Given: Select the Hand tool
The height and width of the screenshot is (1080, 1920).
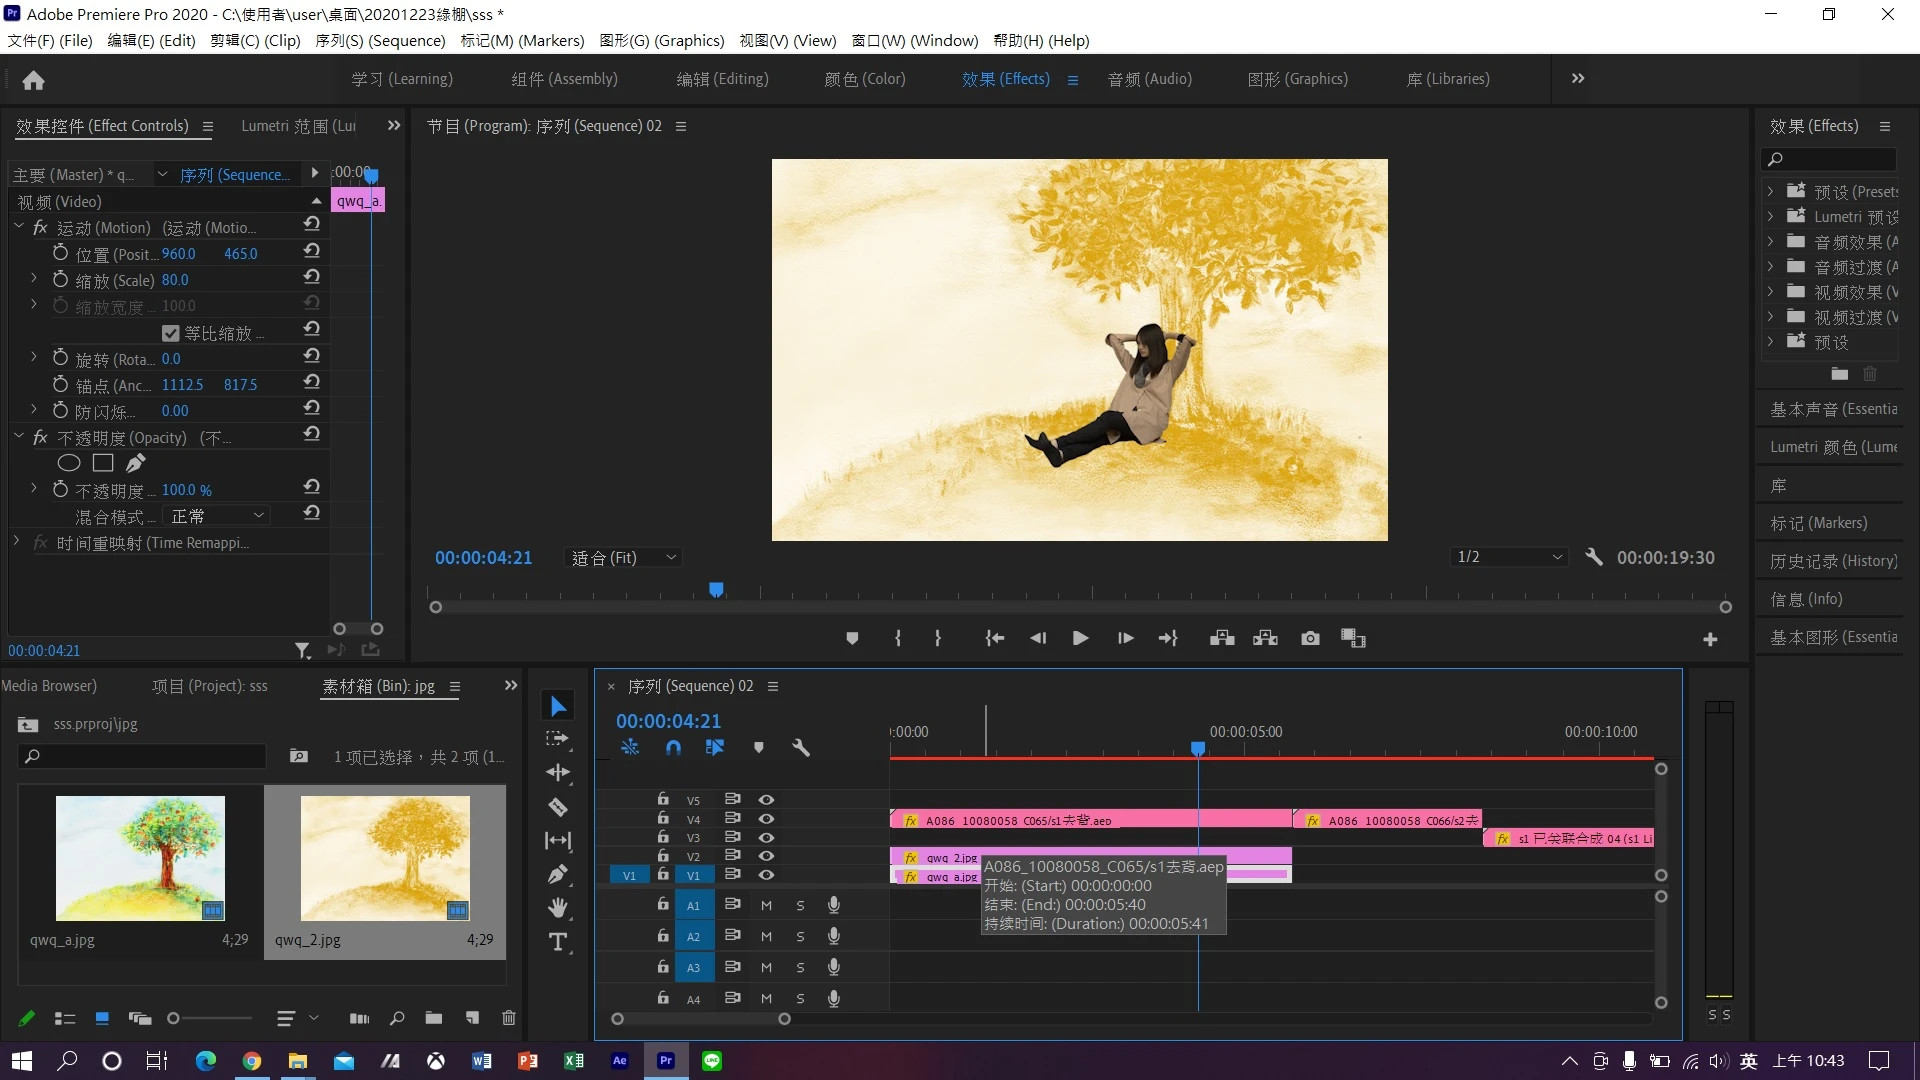Looking at the screenshot, I should pos(558,908).
